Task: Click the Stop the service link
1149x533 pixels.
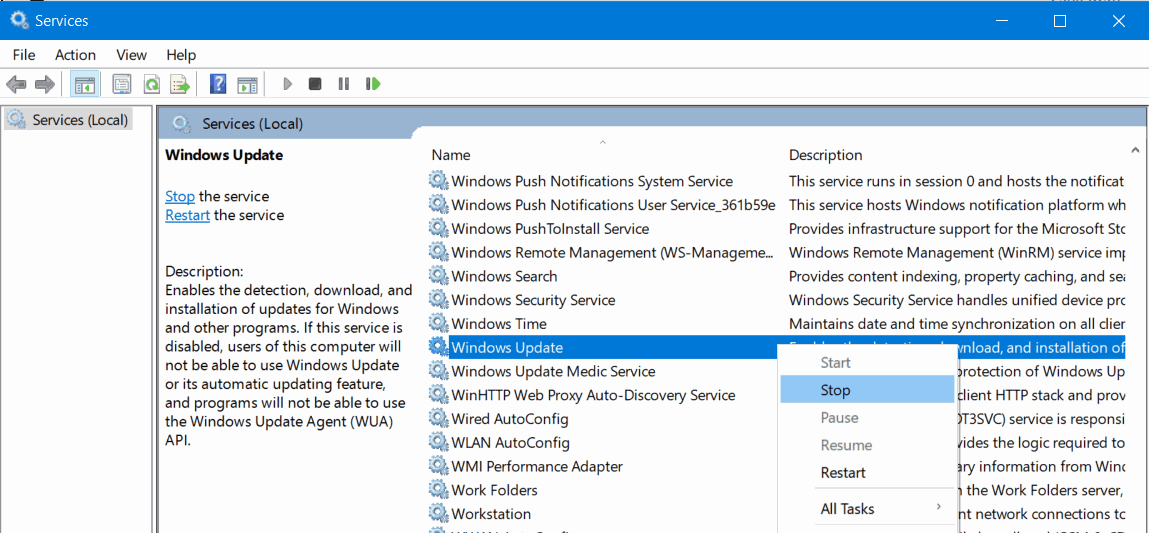Action: click(x=180, y=196)
